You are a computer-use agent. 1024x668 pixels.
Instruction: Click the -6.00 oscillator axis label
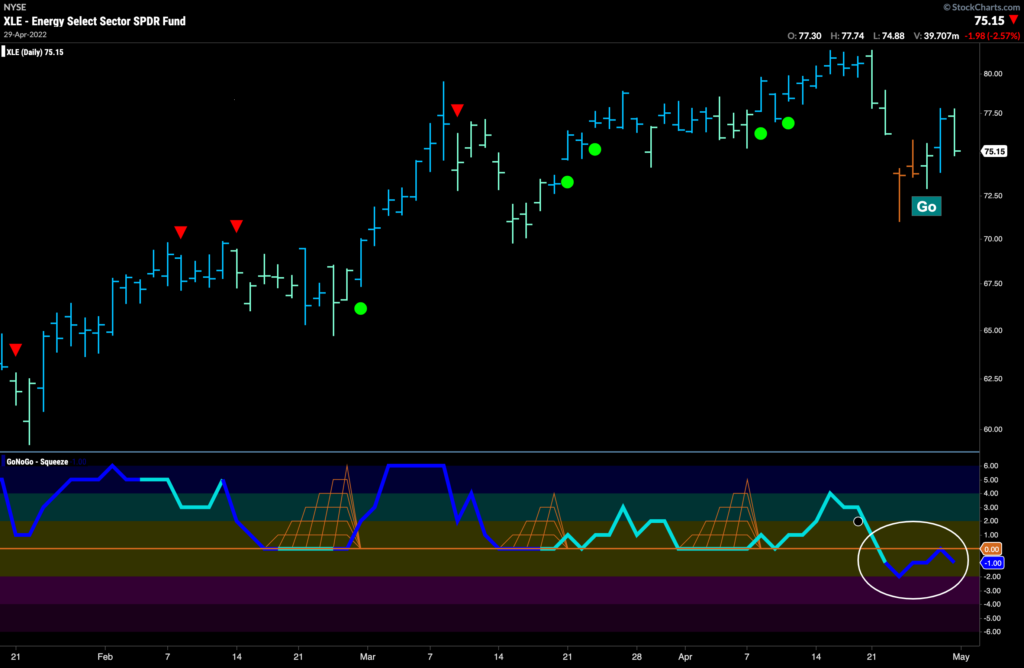990,631
